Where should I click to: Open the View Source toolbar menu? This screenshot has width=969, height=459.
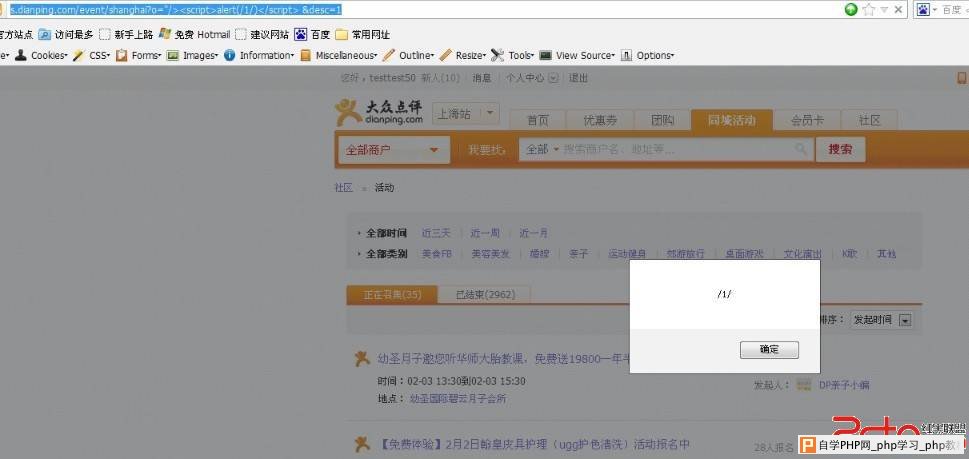(x=577, y=55)
